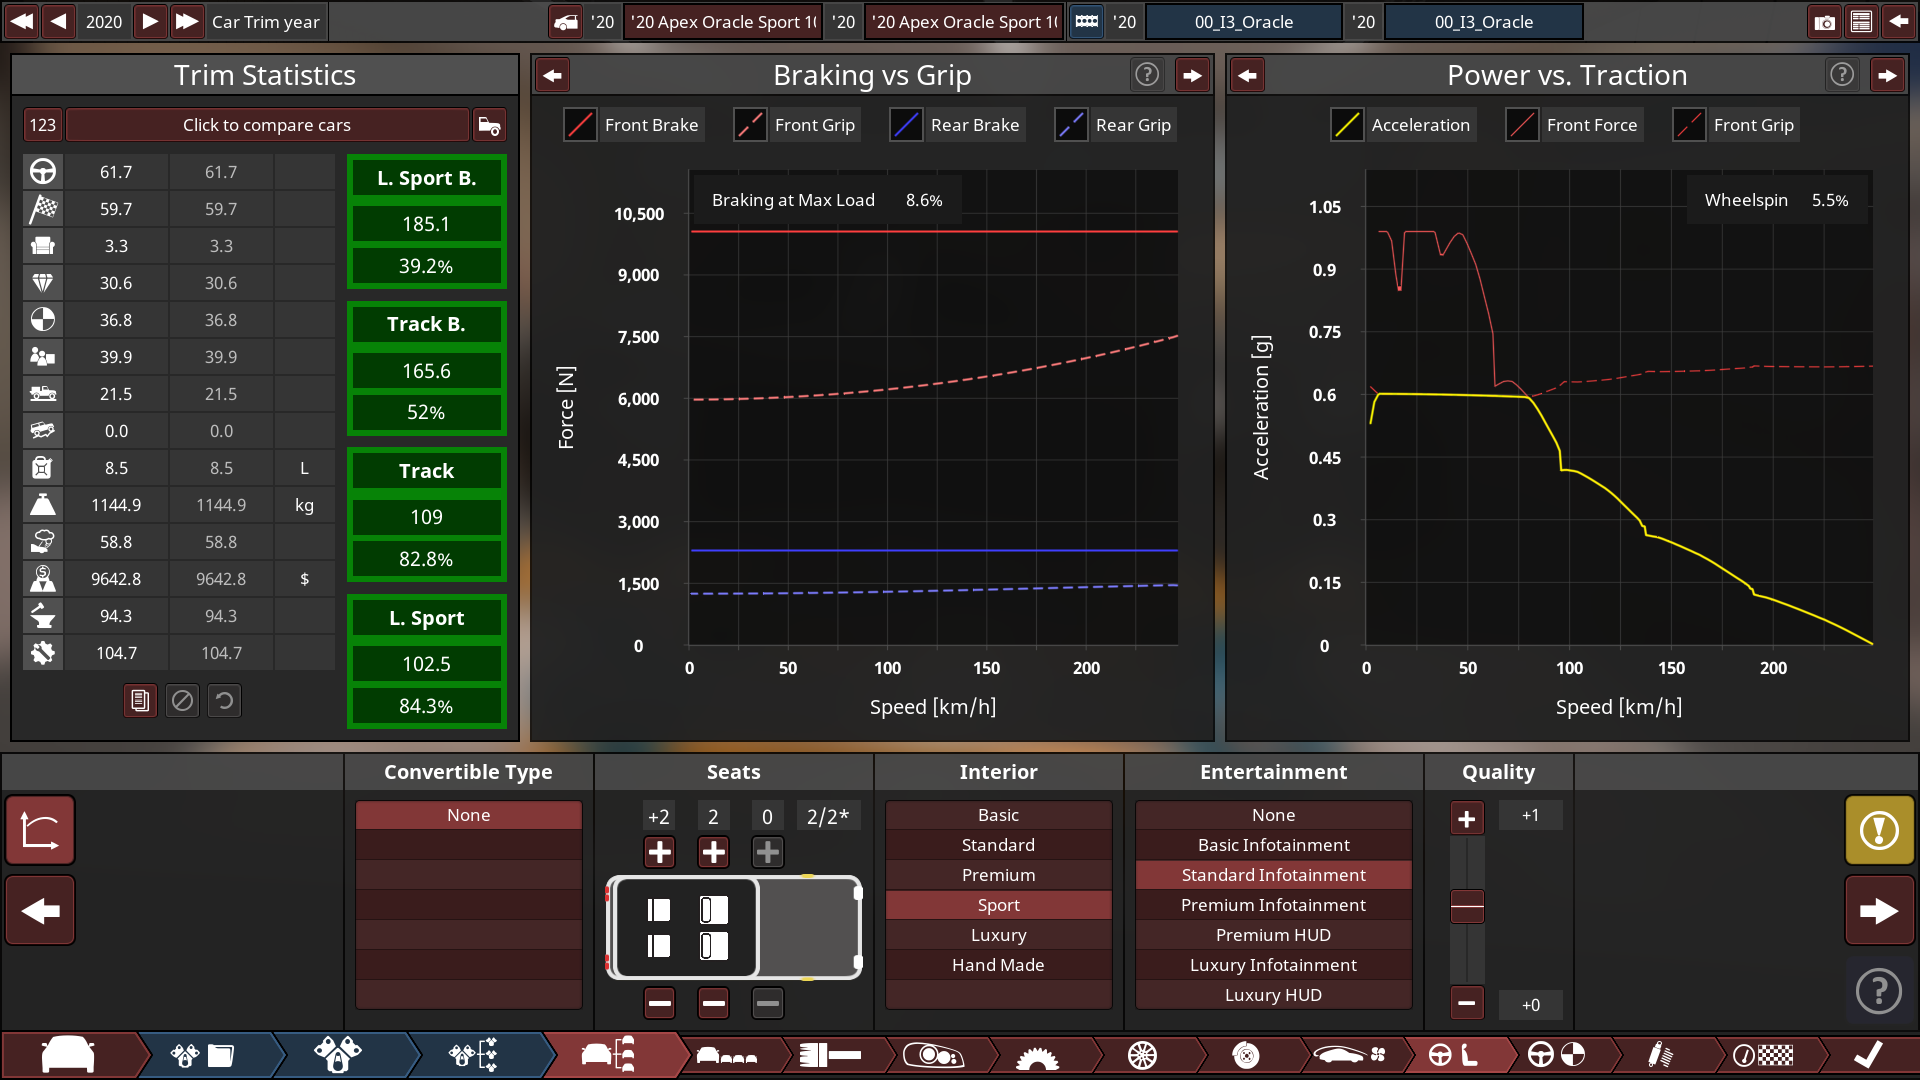Open the detailed stats document icon

(140, 701)
